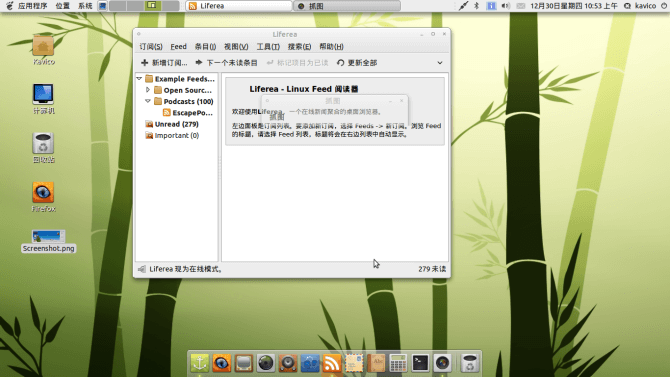Screen dimensions: 670x377
Task: Click the calculator icon in dock
Action: (x=398, y=363)
